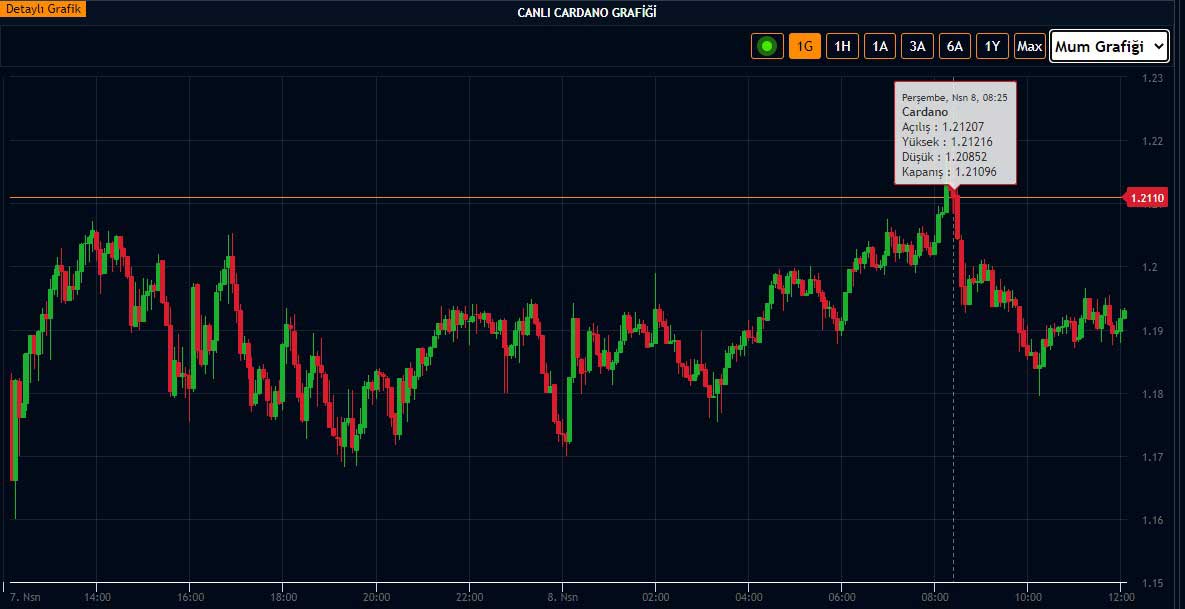
Task: Select the Kapanış : 1.21096 tooltip value
Action: 948,172
